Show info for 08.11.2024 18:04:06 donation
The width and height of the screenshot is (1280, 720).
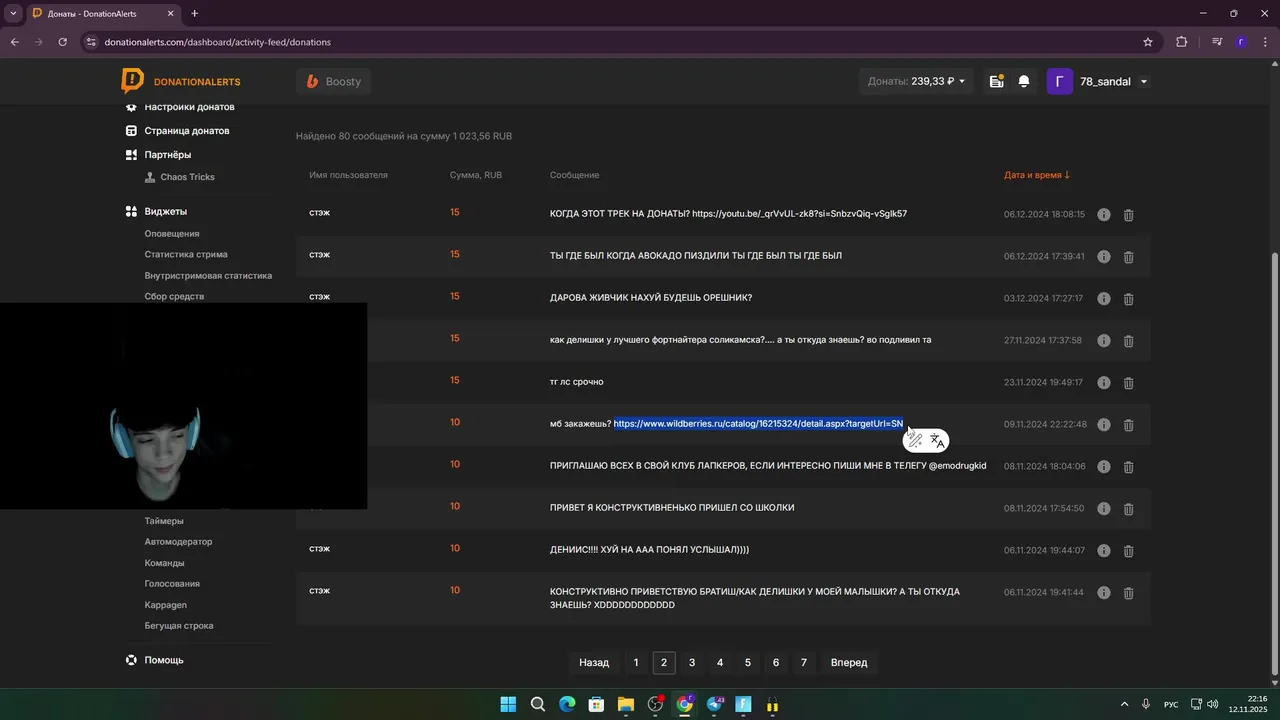[1104, 467]
